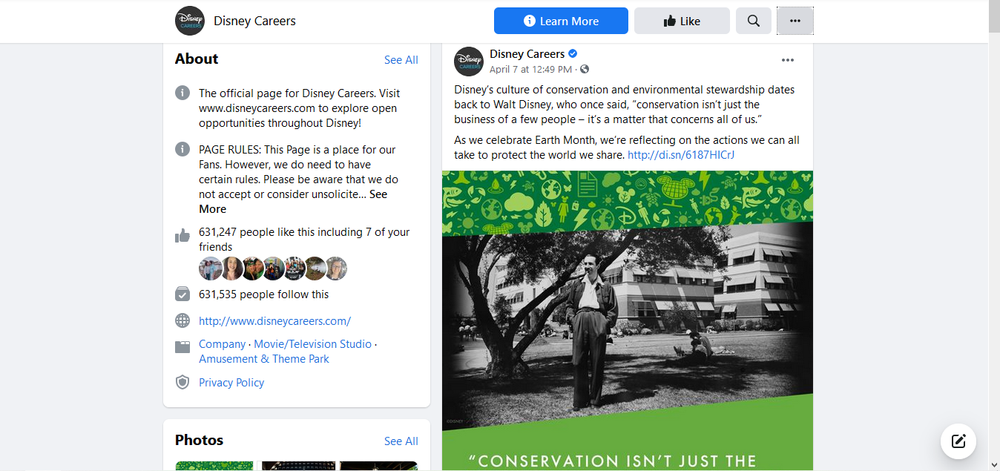The image size is (1000, 471).
Task: Click the category icon beside Company
Action: point(182,347)
